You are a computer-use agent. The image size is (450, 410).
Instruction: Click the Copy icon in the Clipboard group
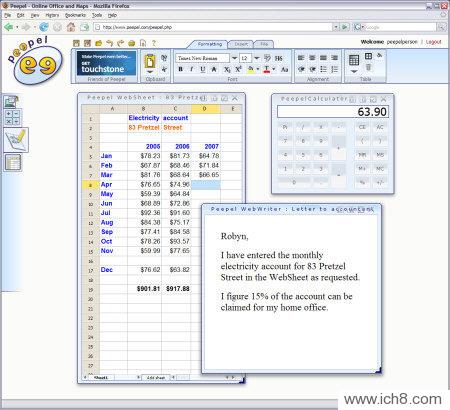164,58
